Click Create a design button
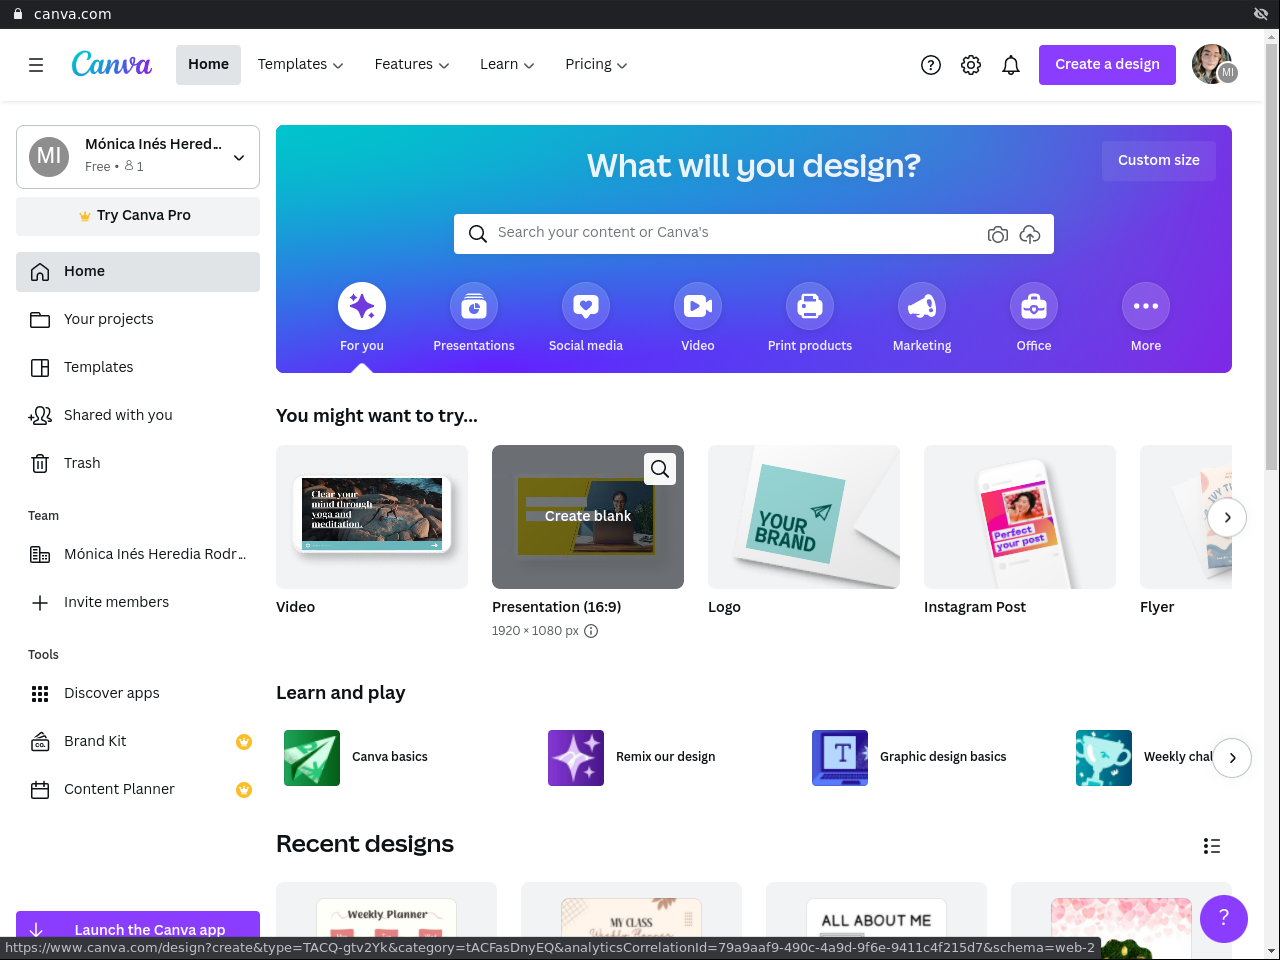Screen dimensions: 1280x960 [x=1107, y=65]
